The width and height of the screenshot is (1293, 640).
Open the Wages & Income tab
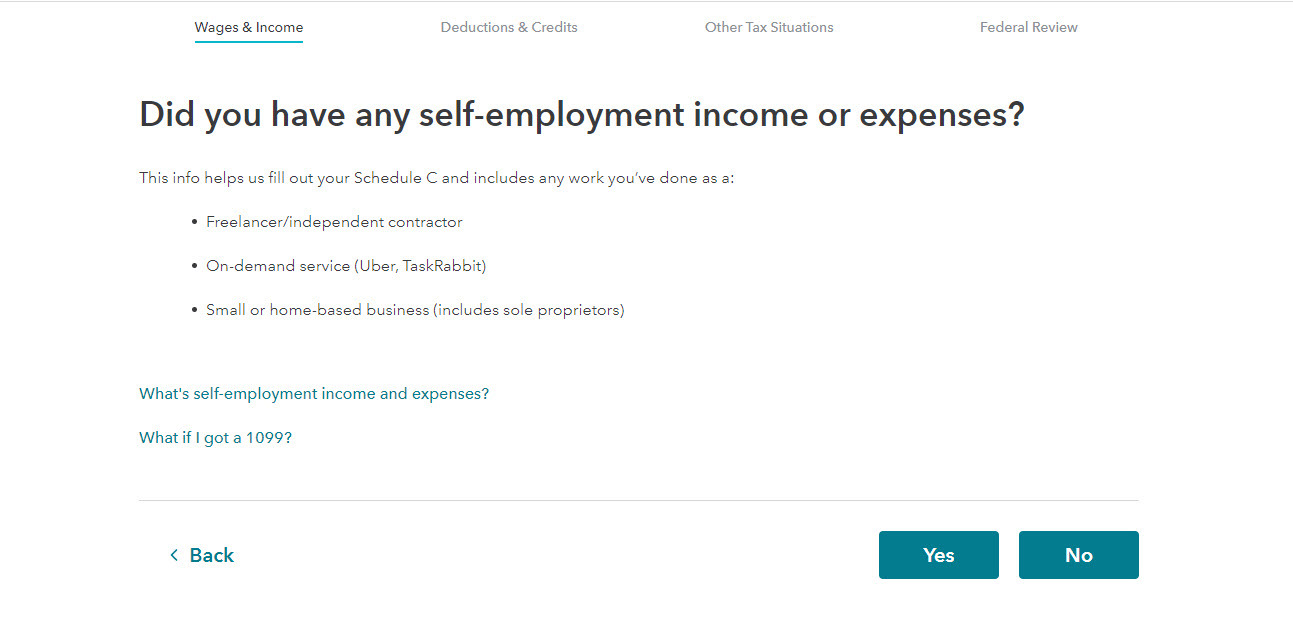tap(249, 27)
